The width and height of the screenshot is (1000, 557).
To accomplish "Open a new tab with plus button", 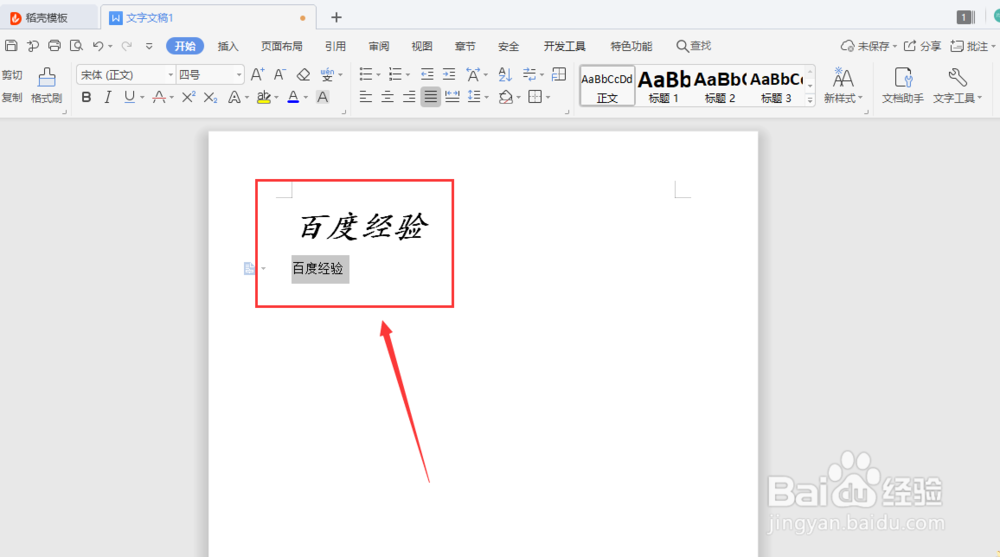I will [336, 17].
